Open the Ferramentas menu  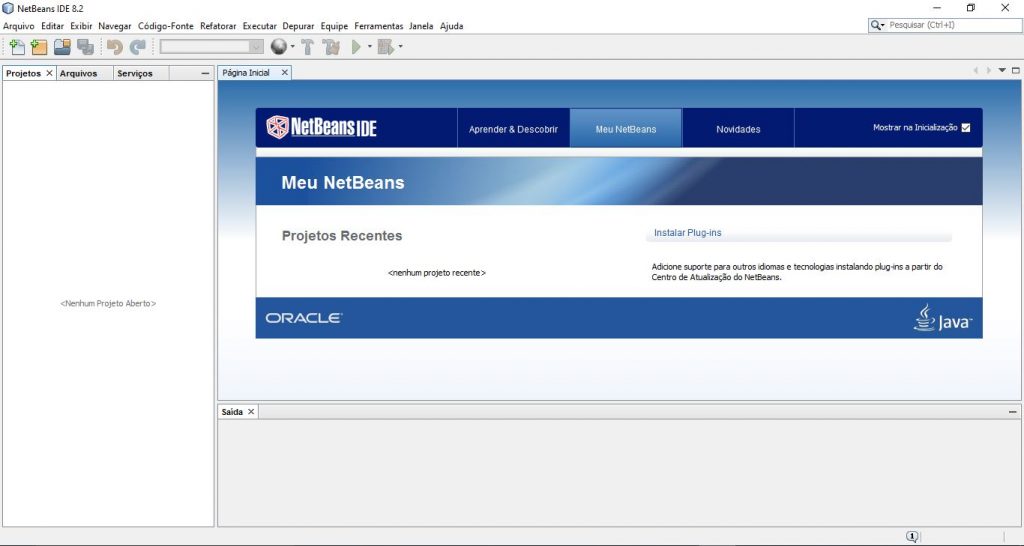(x=379, y=26)
